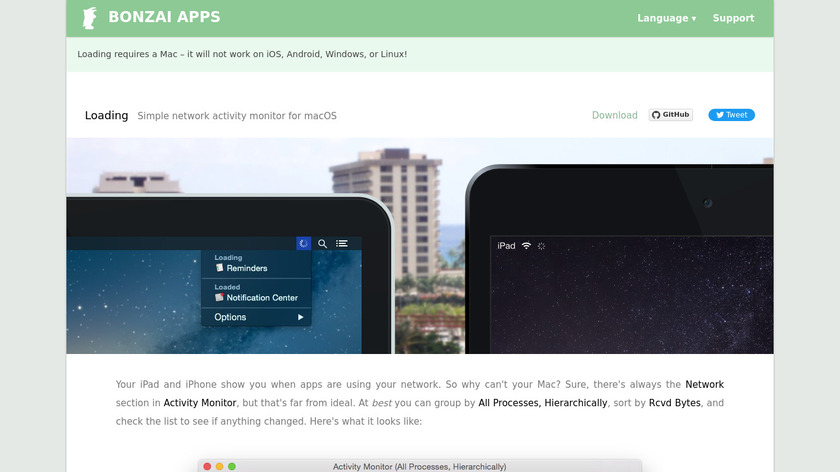This screenshot has height=472, width=840.
Task: Click the Tweet button
Action: [x=731, y=115]
